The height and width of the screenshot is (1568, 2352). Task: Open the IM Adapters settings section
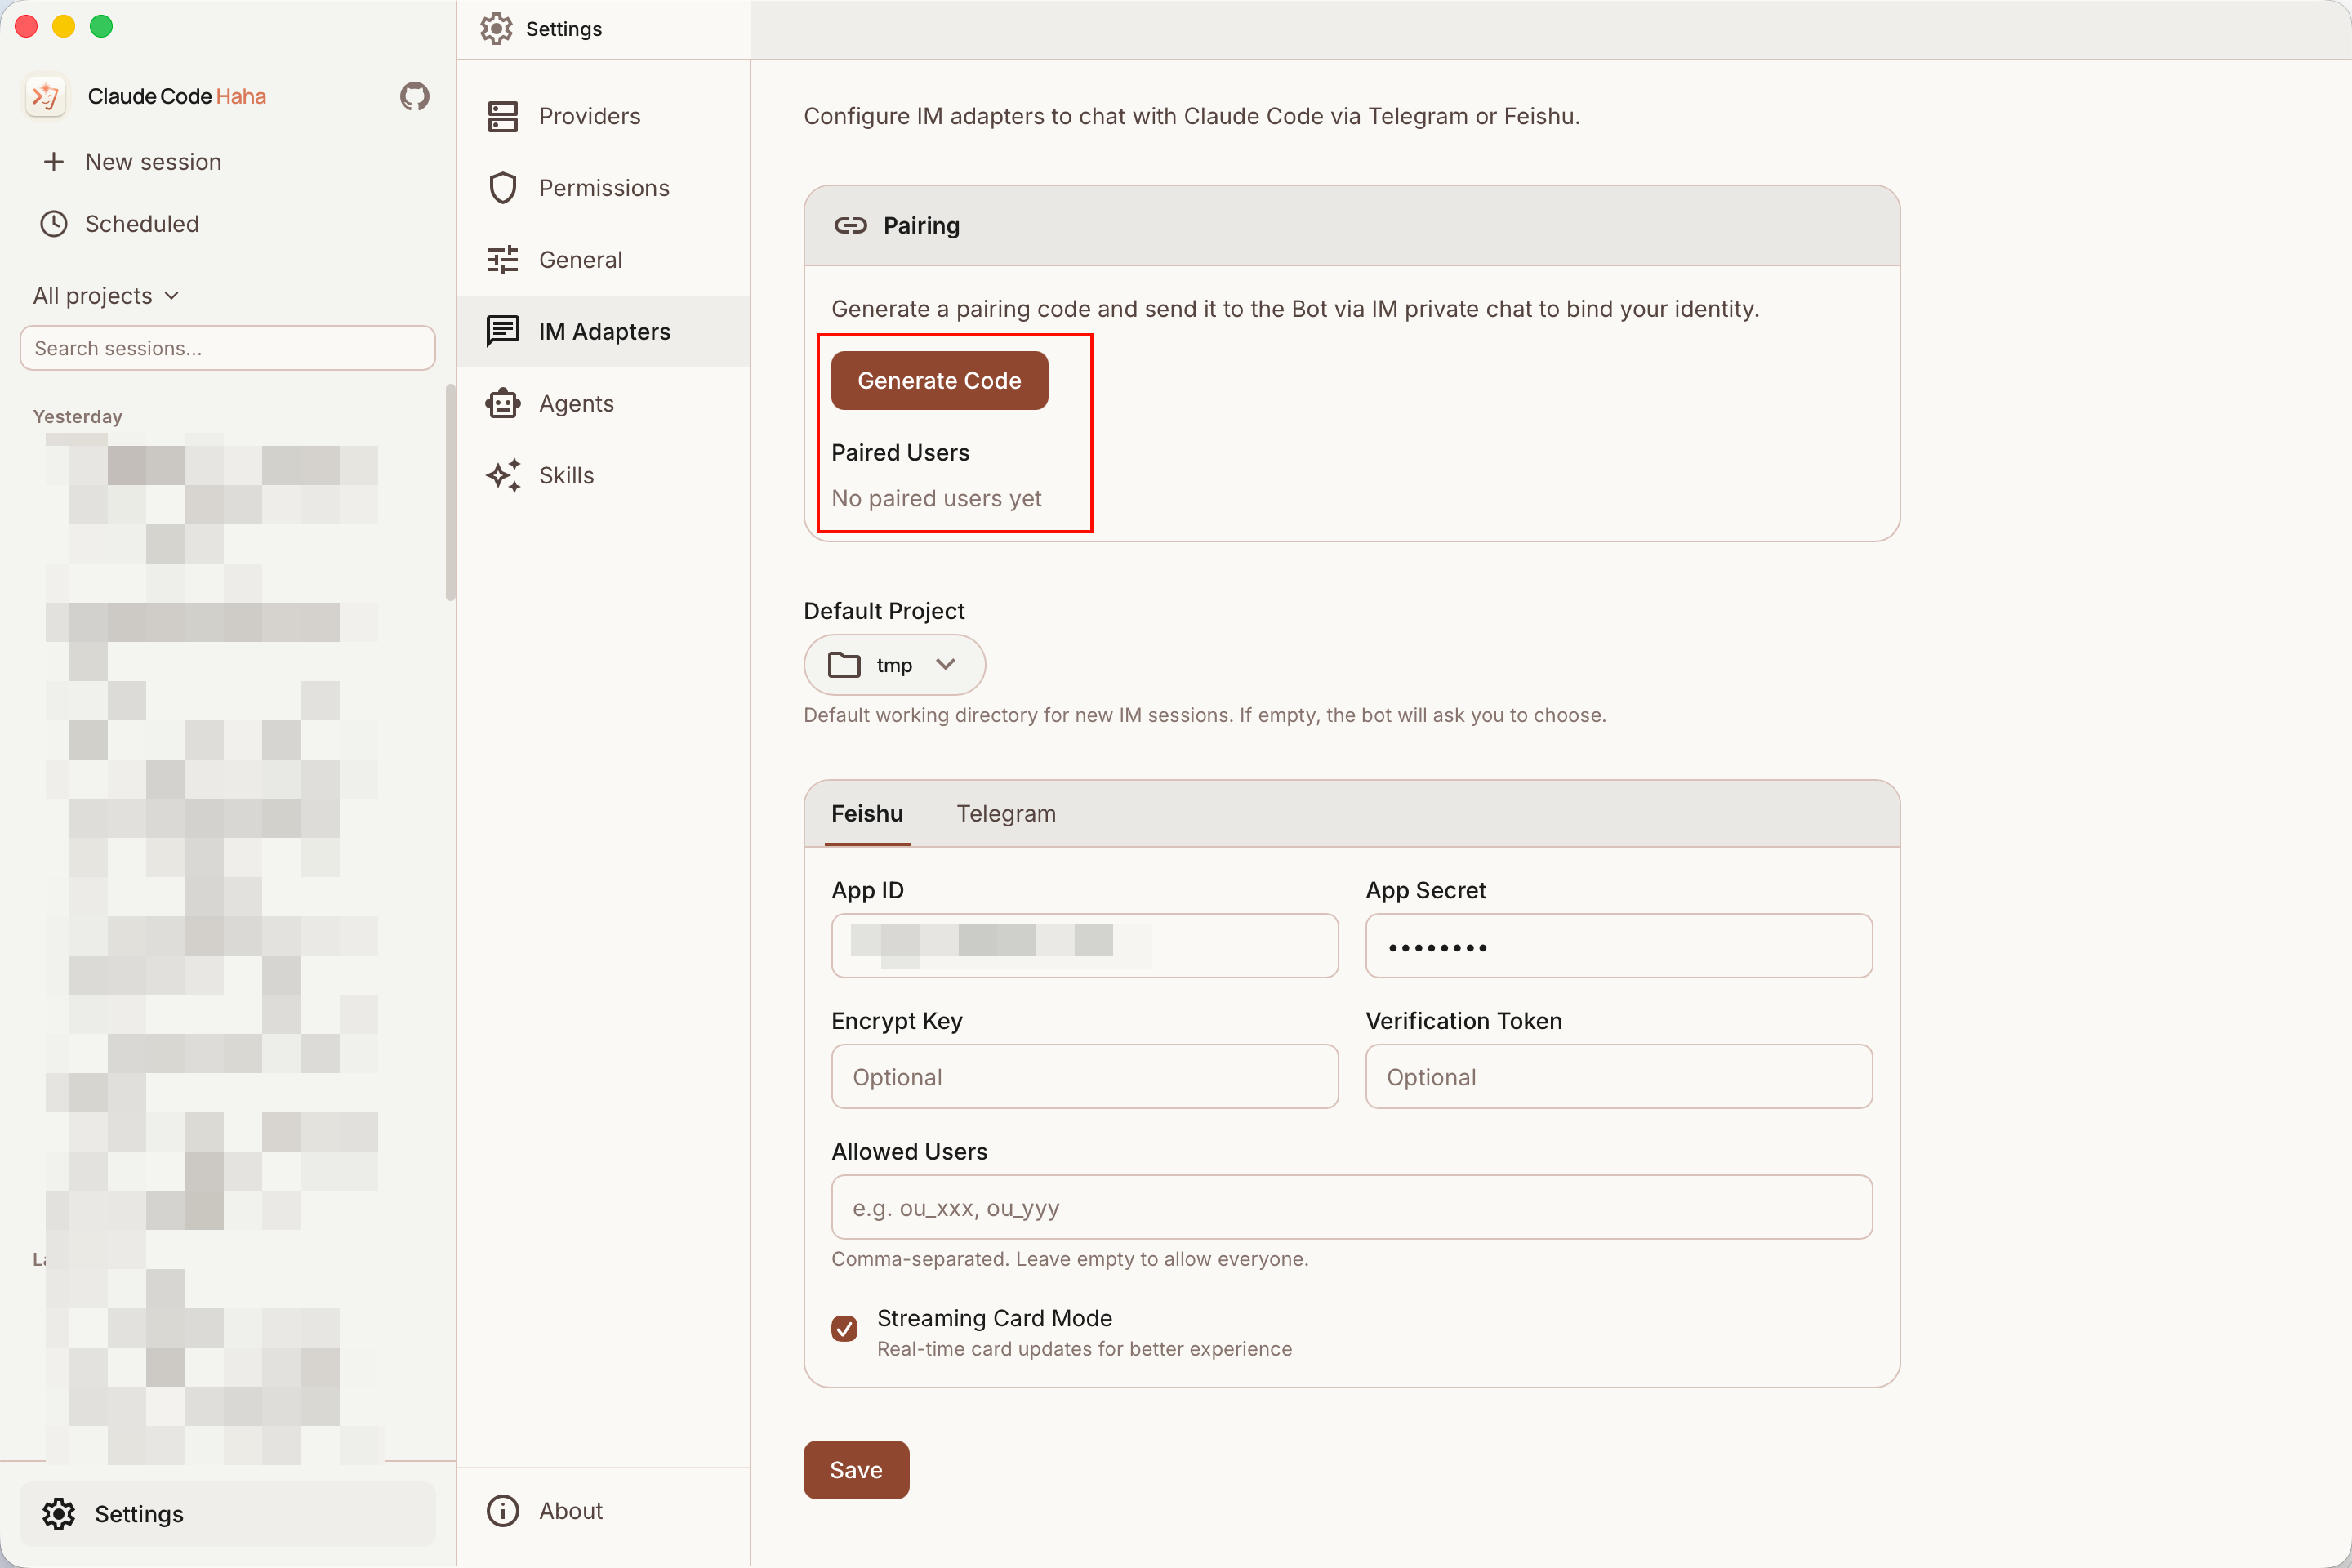pos(603,332)
